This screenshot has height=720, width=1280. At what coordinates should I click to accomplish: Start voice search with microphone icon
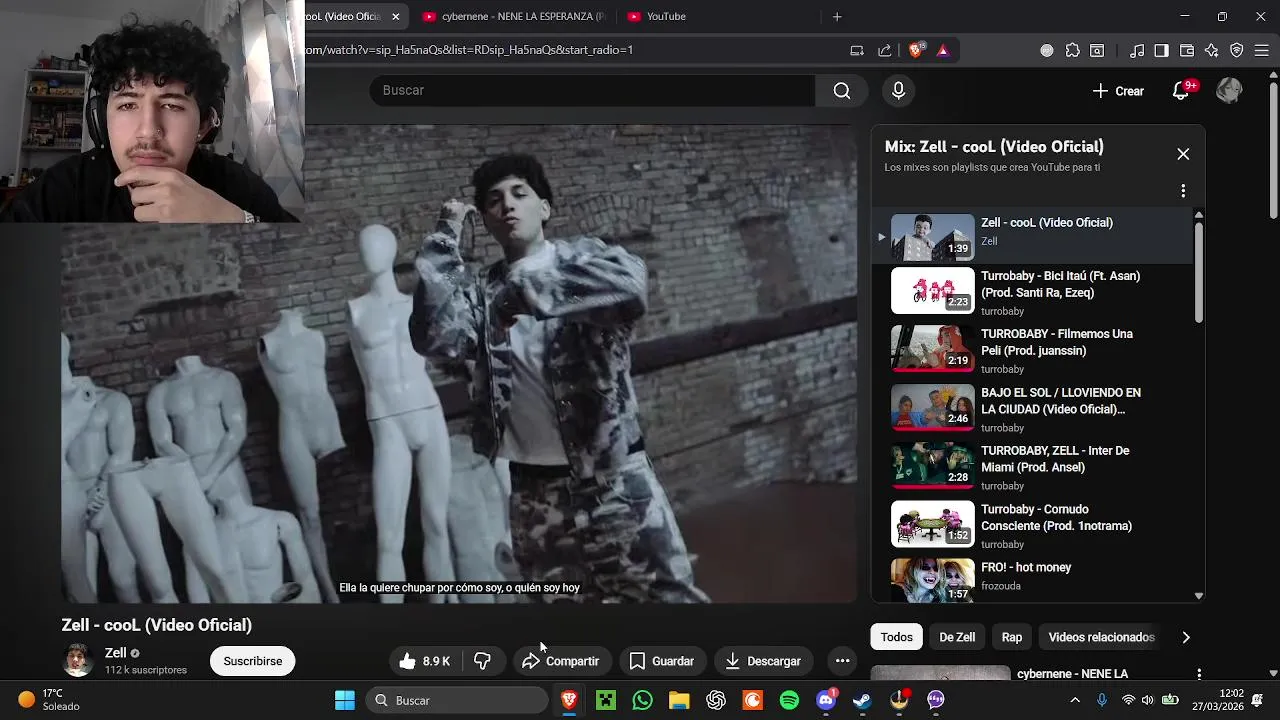(898, 91)
